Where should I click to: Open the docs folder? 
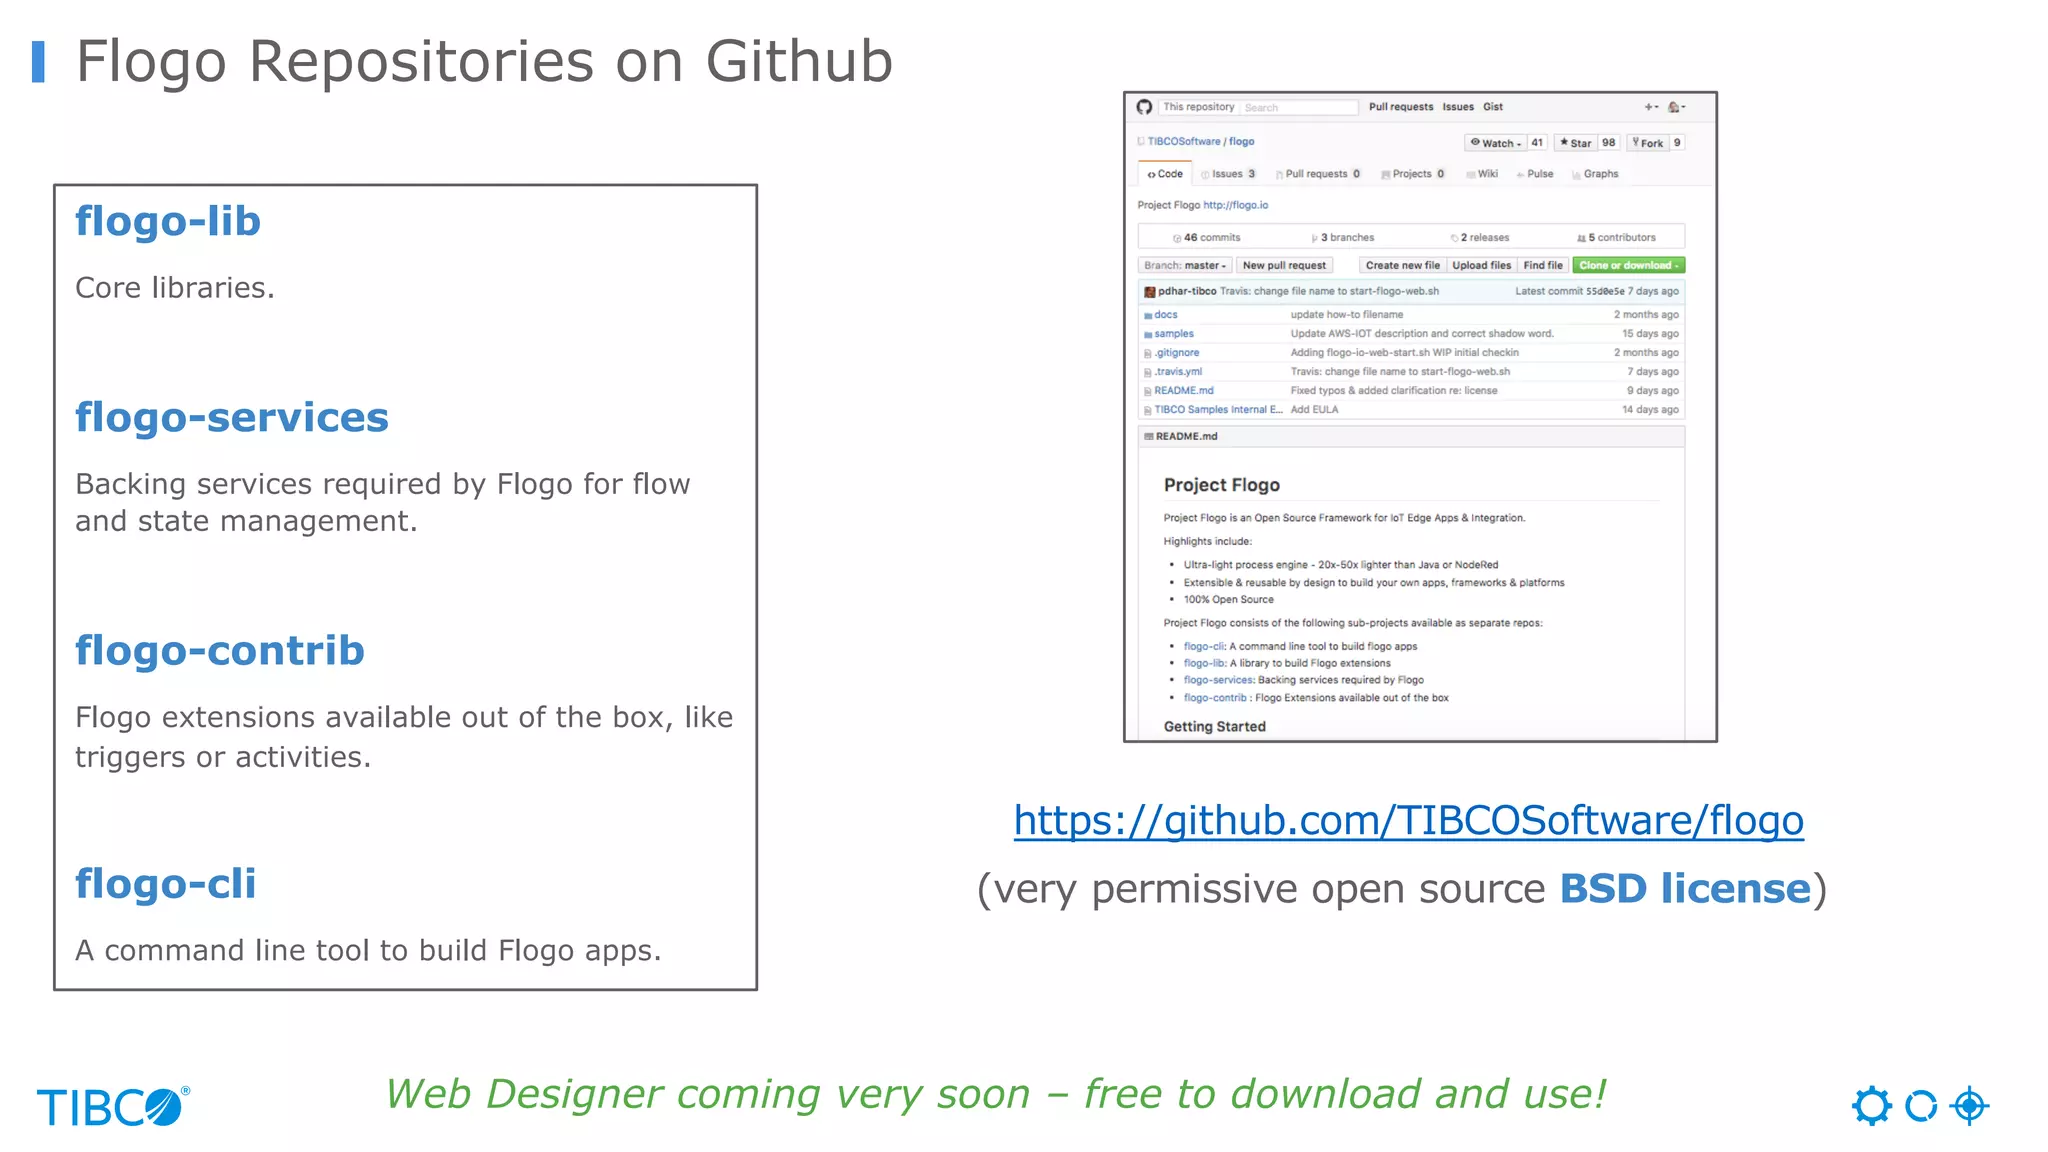[1166, 315]
